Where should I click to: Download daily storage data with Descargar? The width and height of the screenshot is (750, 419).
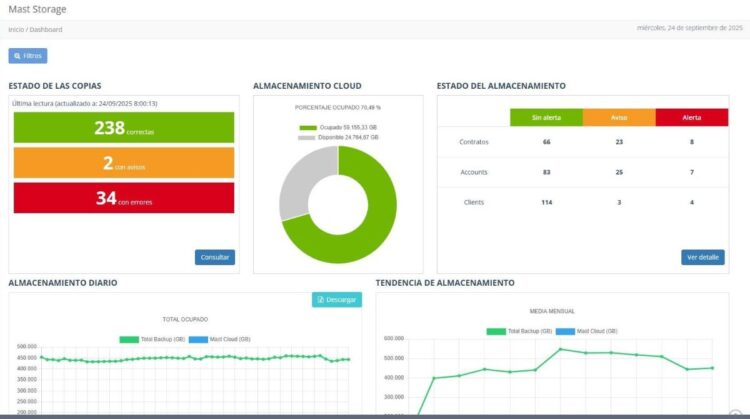click(337, 299)
